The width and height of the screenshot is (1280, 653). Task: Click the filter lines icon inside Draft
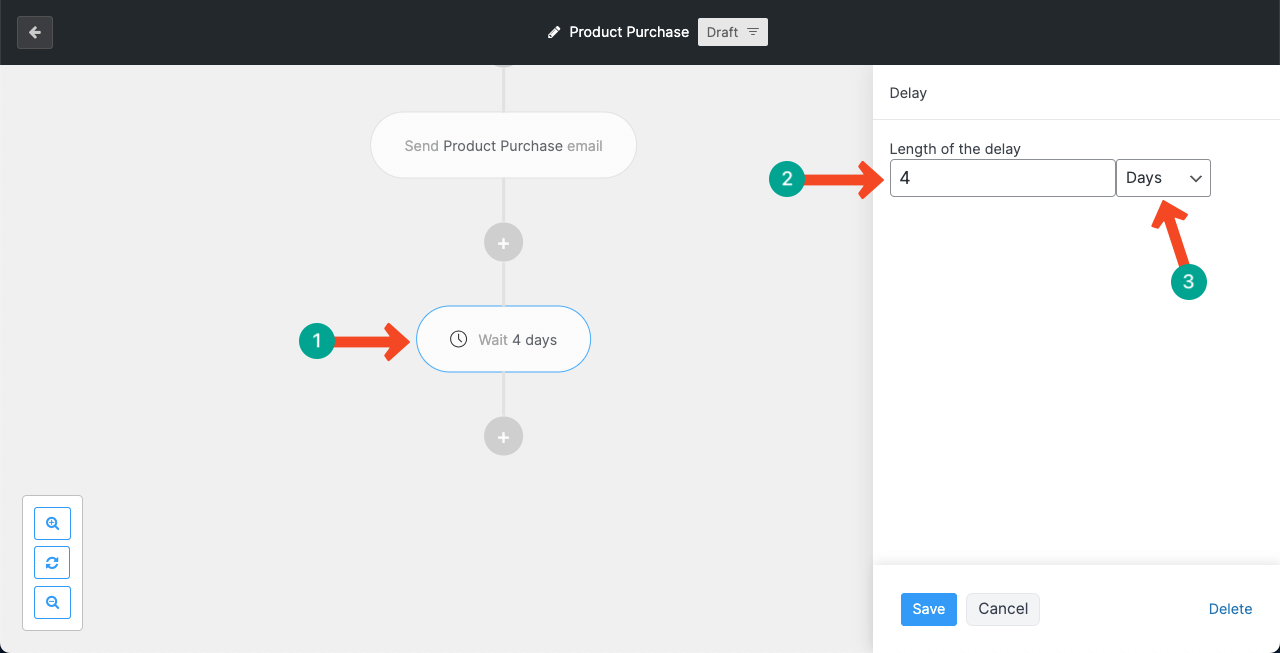tap(753, 32)
